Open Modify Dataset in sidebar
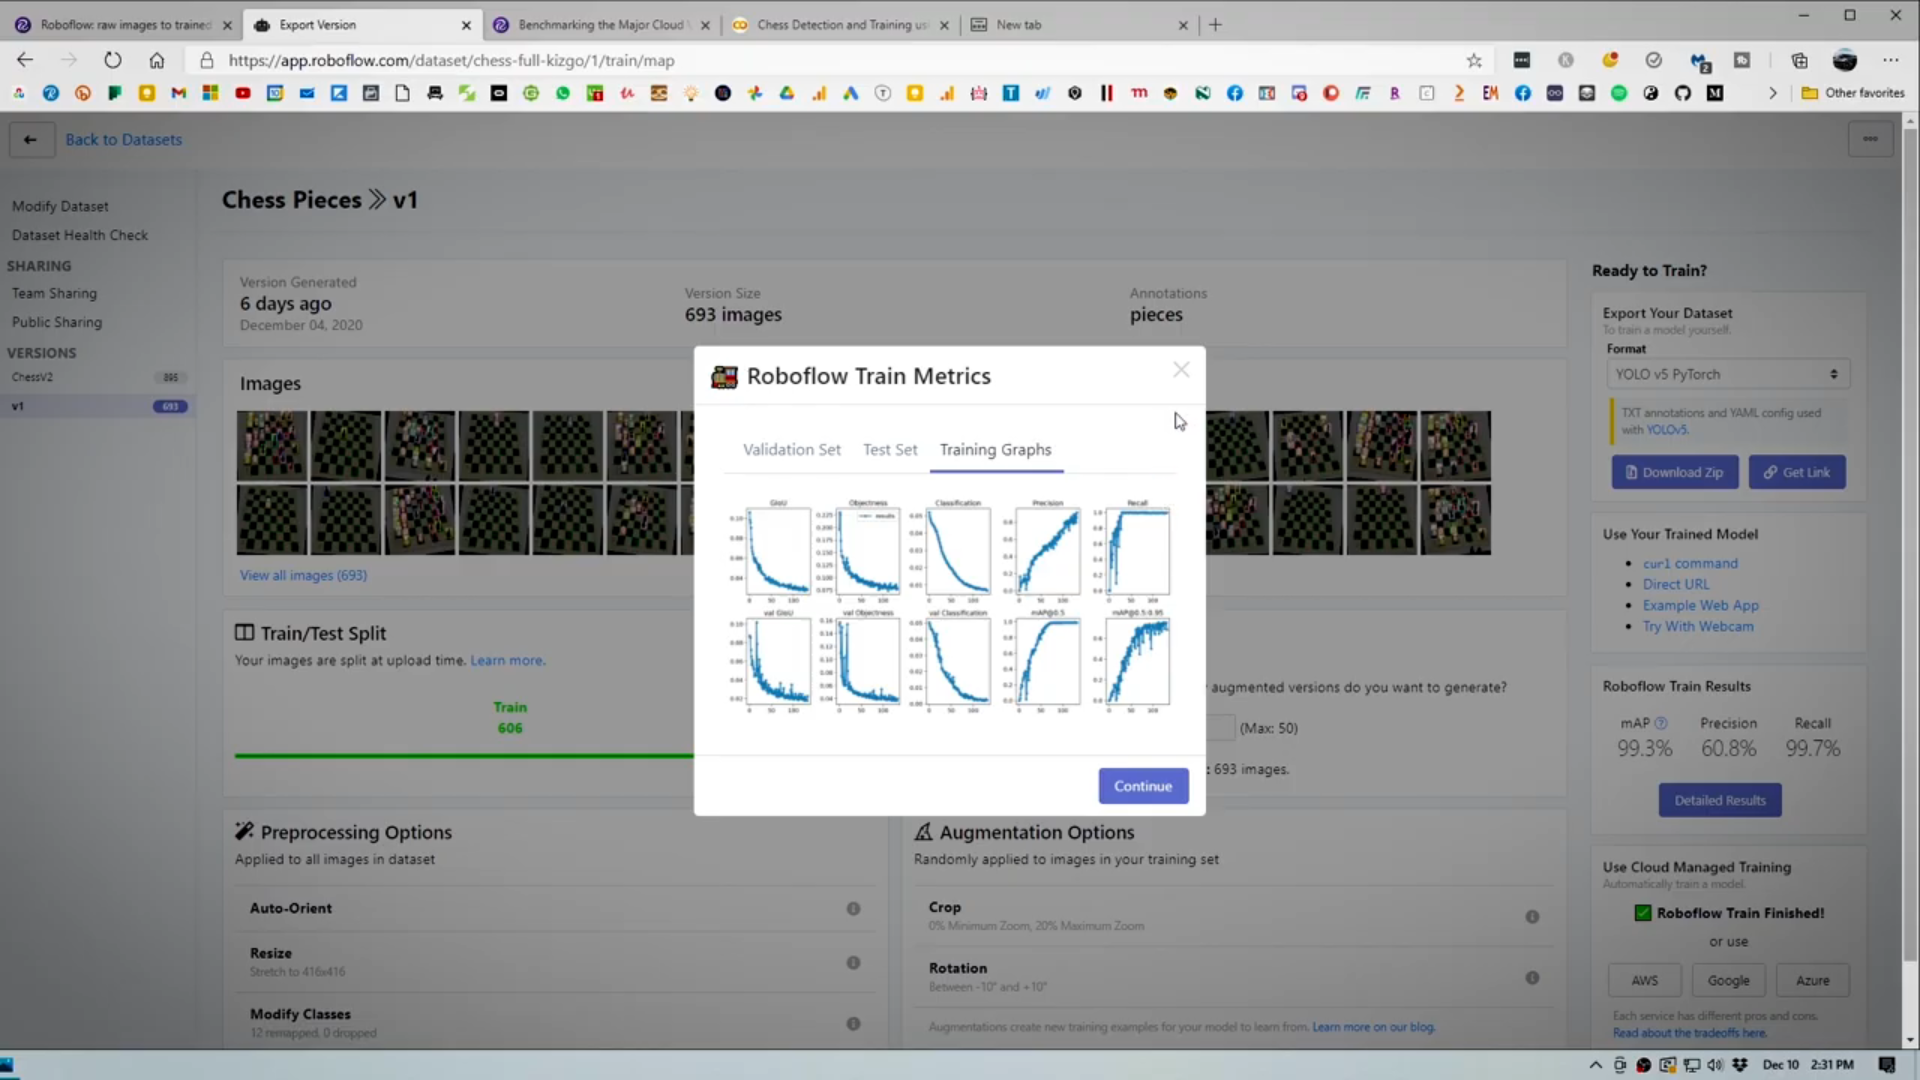The image size is (1920, 1080). pyautogui.click(x=60, y=206)
